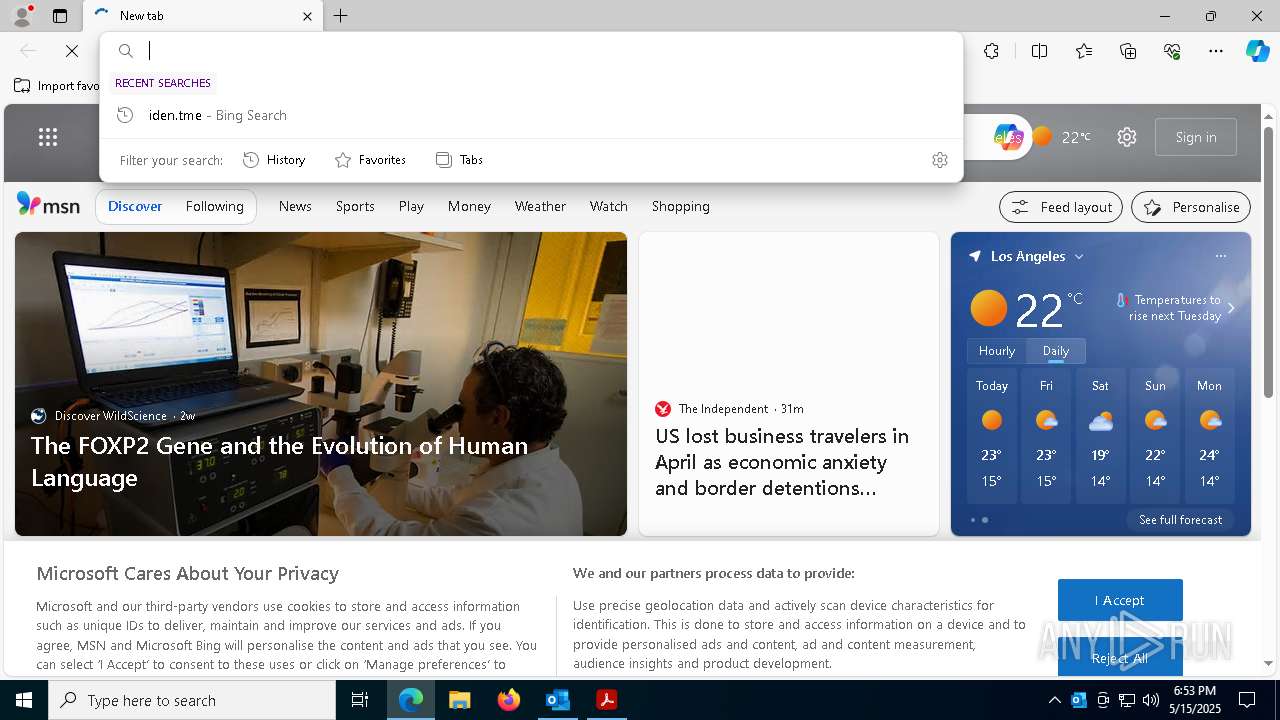Open Adobe Acrobat from taskbar
1280x720 pixels.
tap(606, 700)
